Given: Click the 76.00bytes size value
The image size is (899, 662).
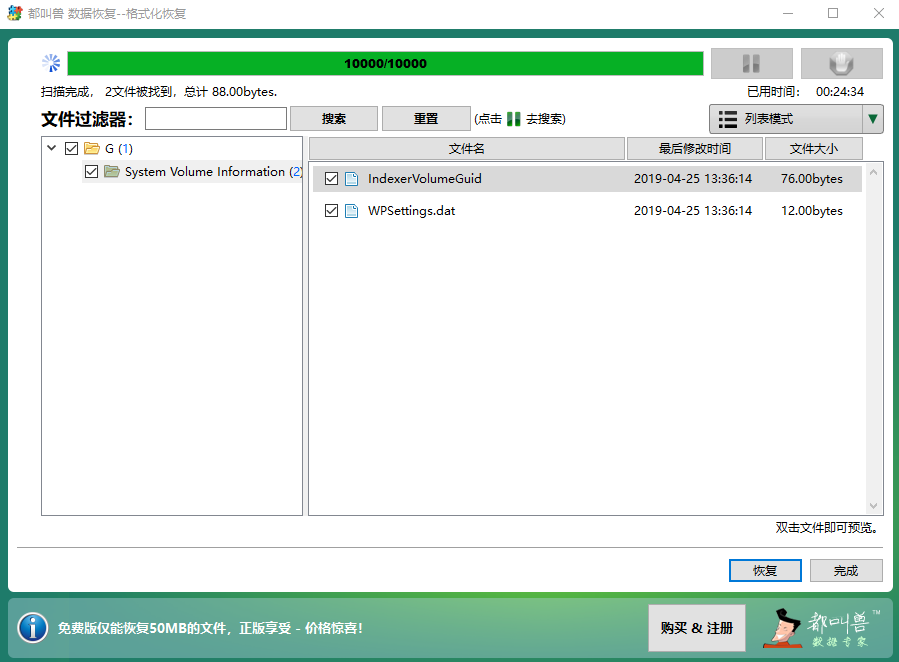Looking at the screenshot, I should pos(812,179).
